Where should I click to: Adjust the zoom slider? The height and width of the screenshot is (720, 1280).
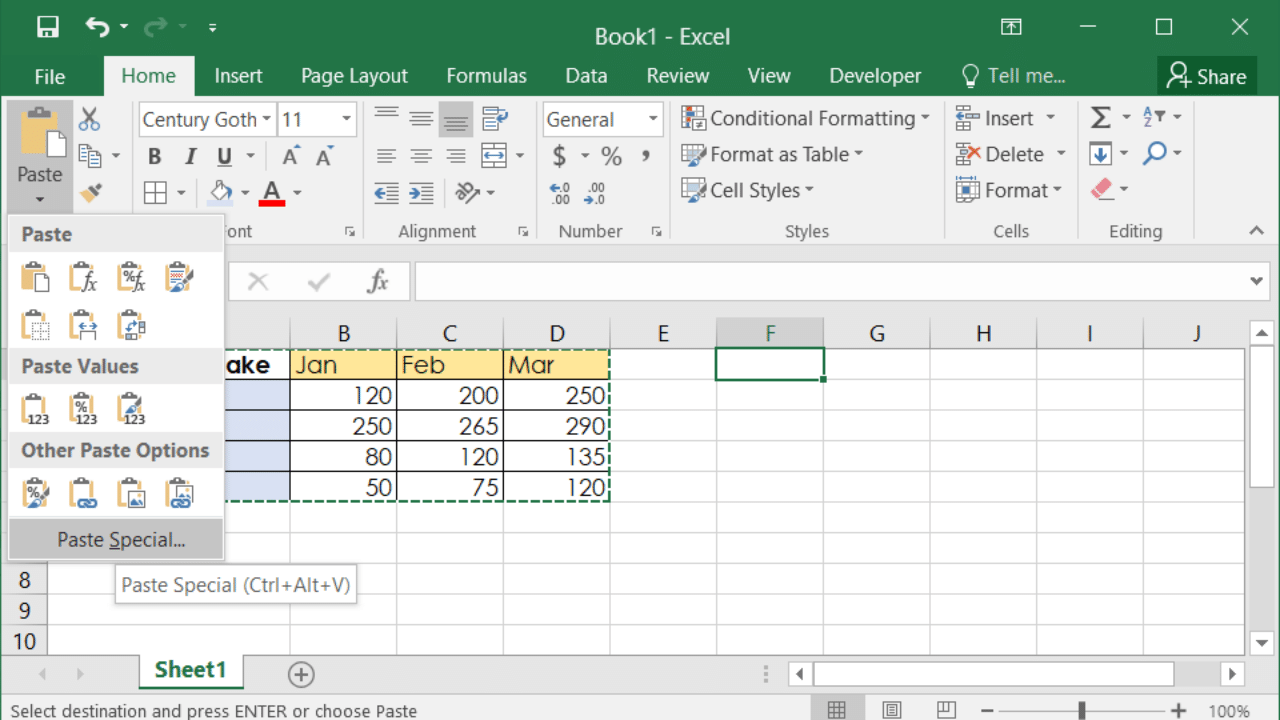pyautogui.click(x=1081, y=711)
